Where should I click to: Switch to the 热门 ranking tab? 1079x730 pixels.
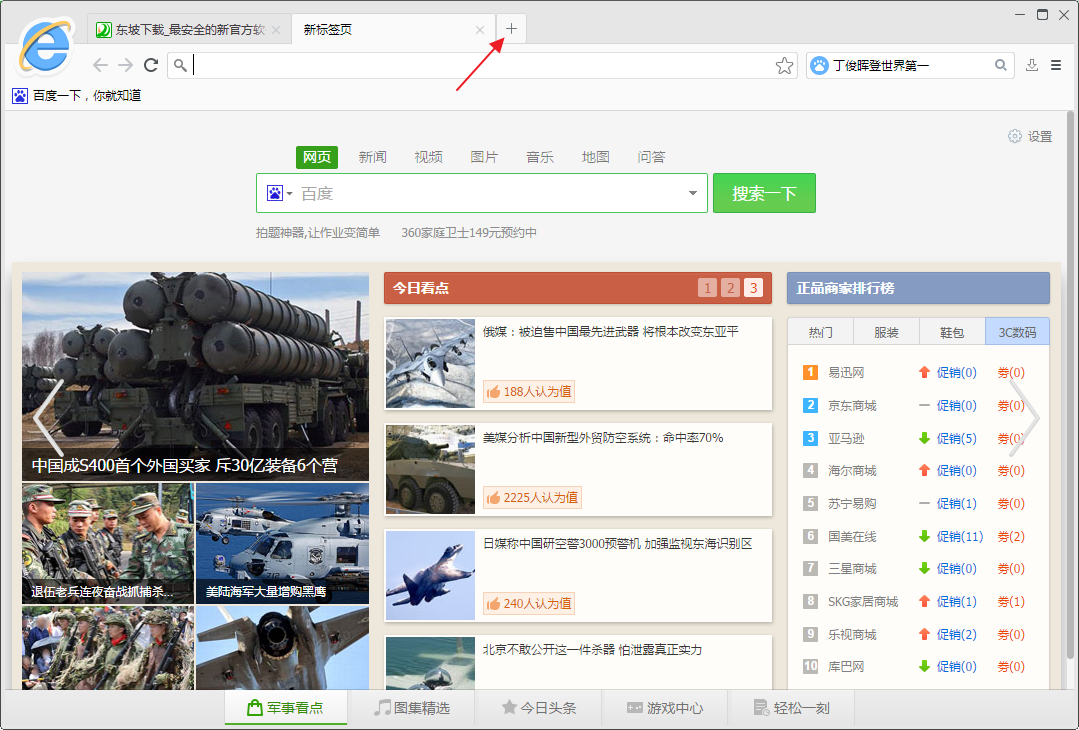[x=820, y=332]
